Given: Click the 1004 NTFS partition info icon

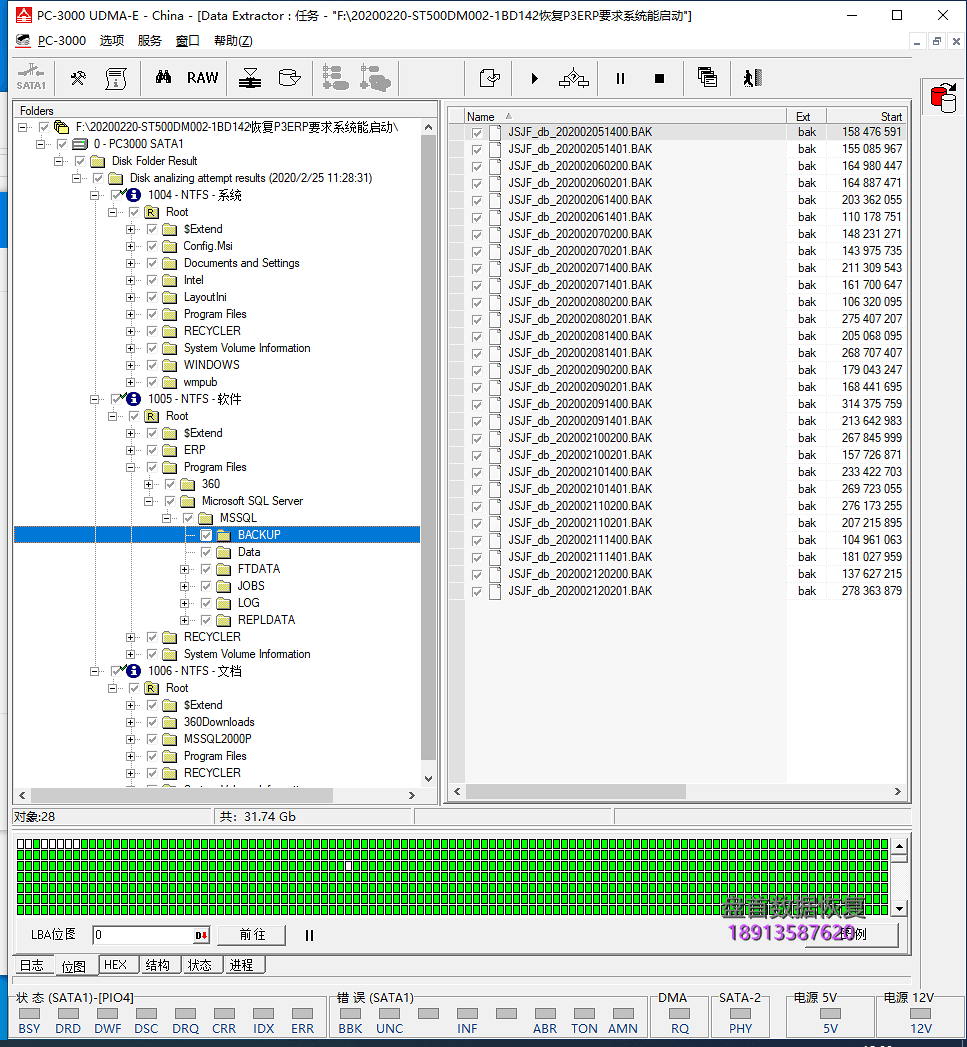Looking at the screenshot, I should pos(134,195).
